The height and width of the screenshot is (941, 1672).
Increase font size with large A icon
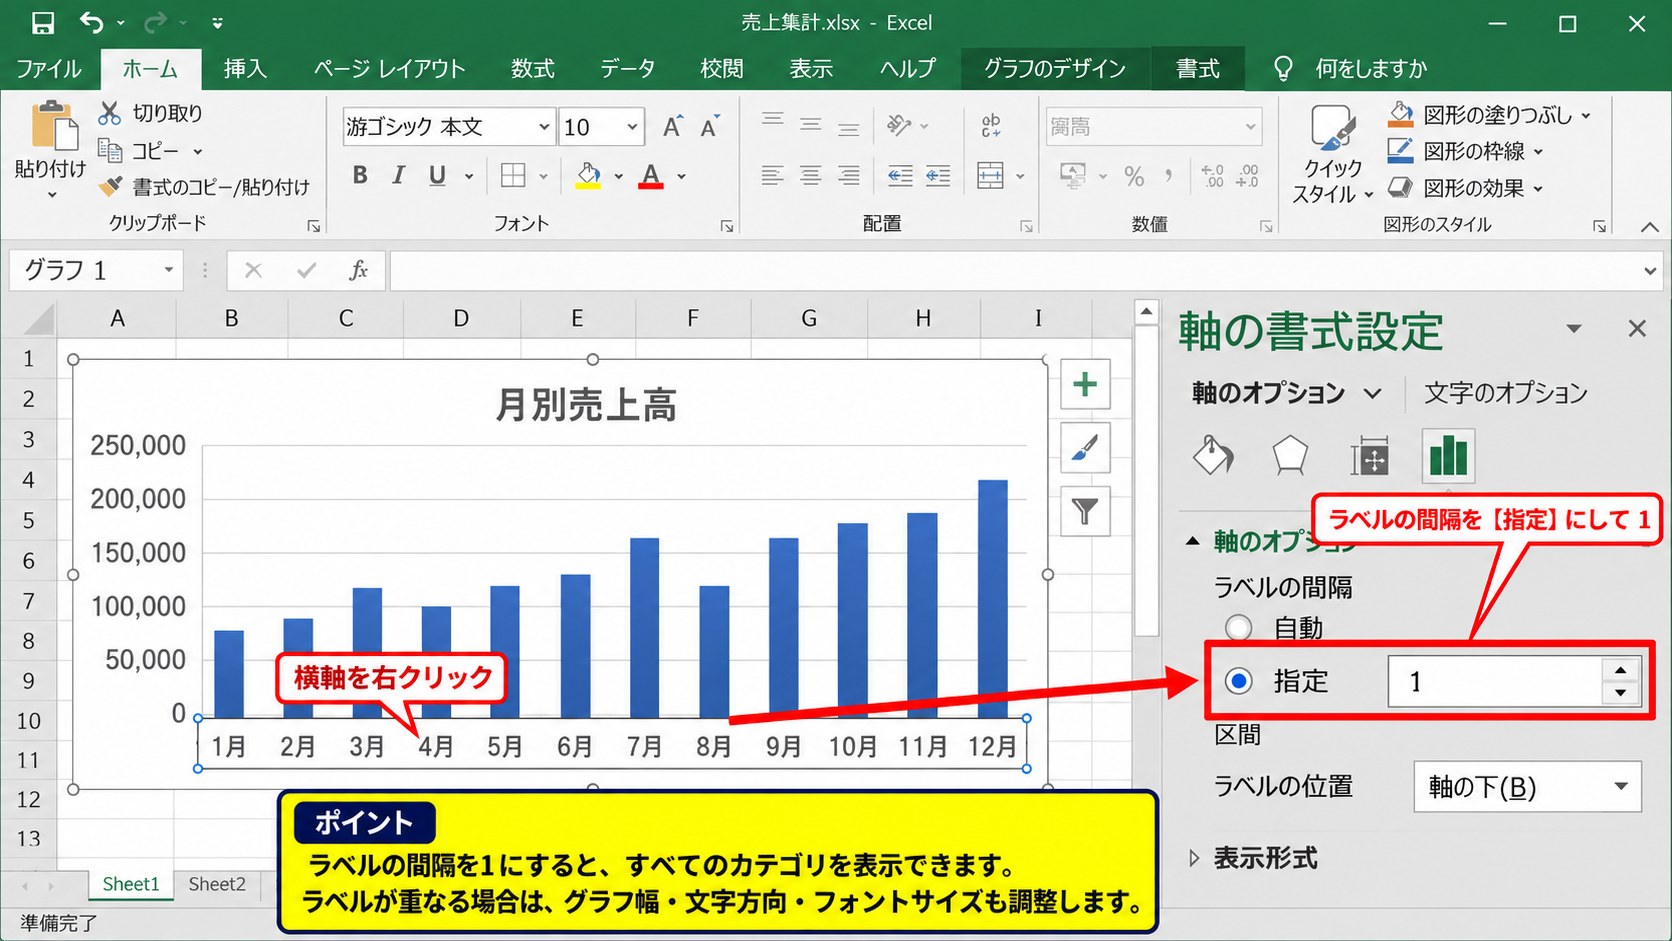(x=672, y=127)
